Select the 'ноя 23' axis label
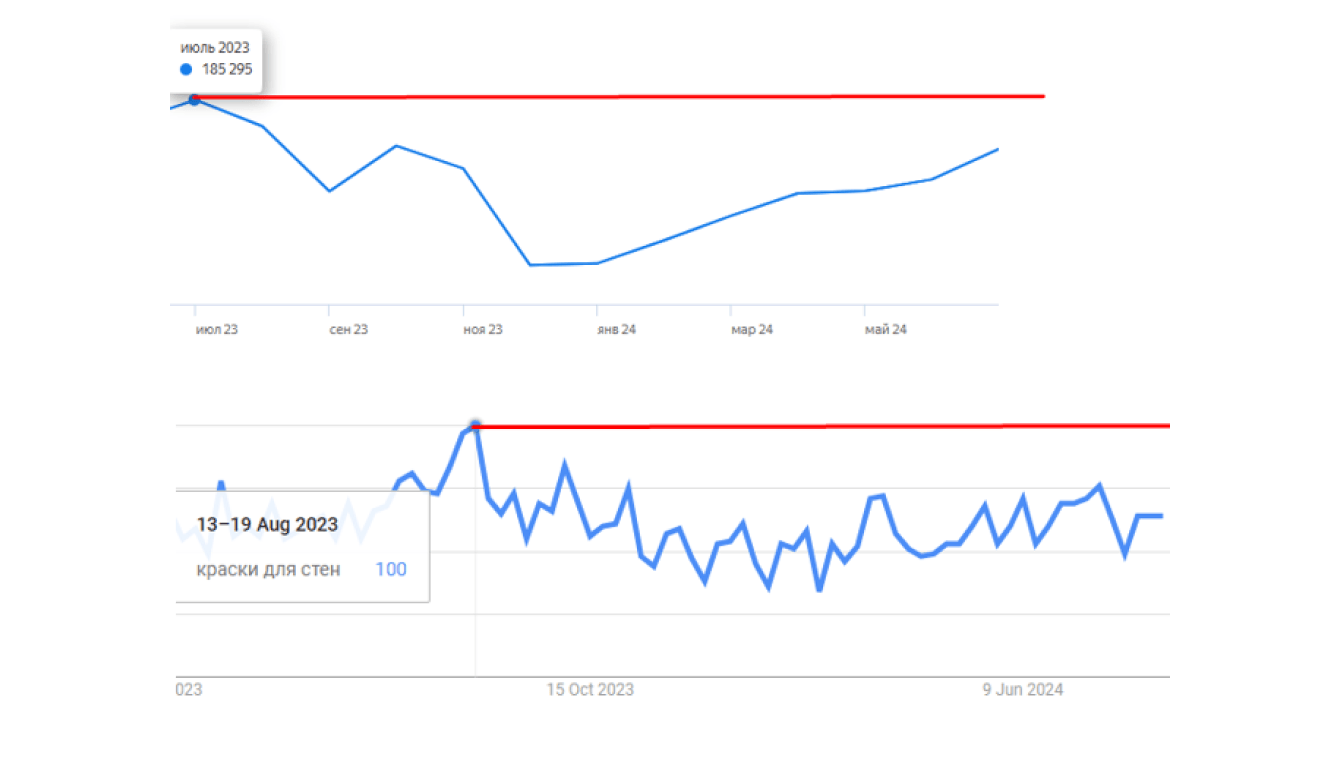1340x769 pixels. (483, 329)
